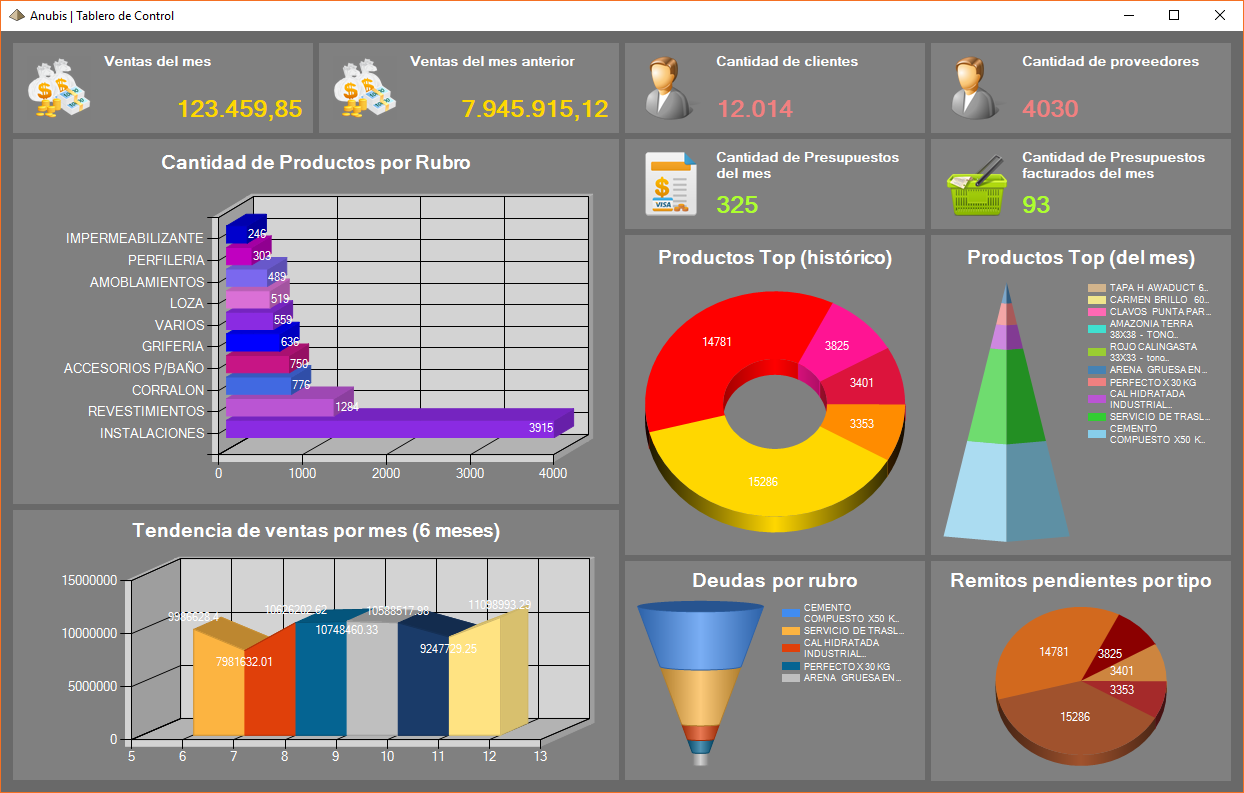This screenshot has height=793, width=1244.
Task: Click the money bags icon beside Ventas del mes
Action: coord(58,88)
